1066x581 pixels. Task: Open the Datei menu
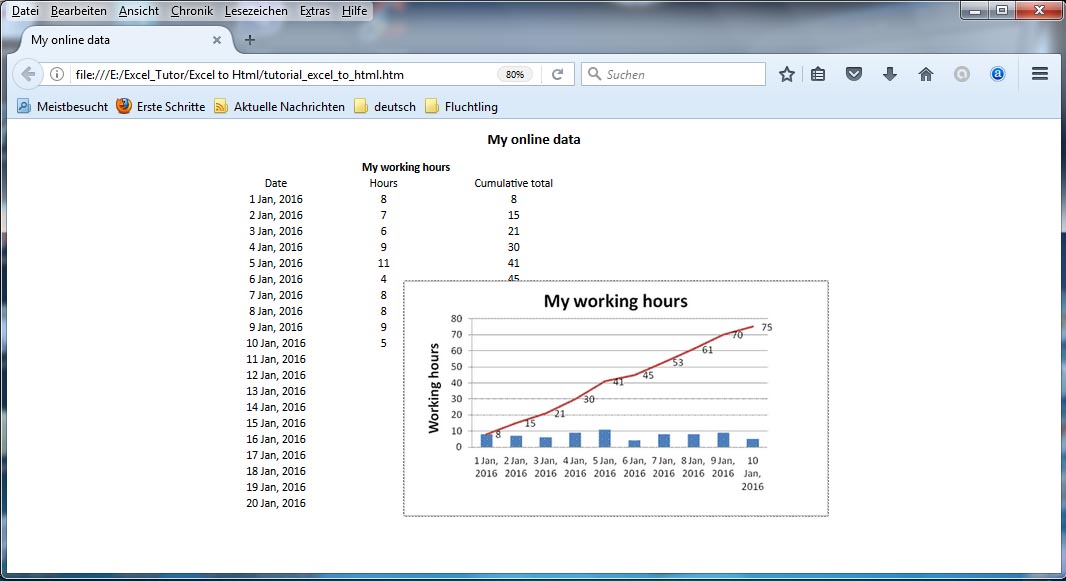coord(25,11)
